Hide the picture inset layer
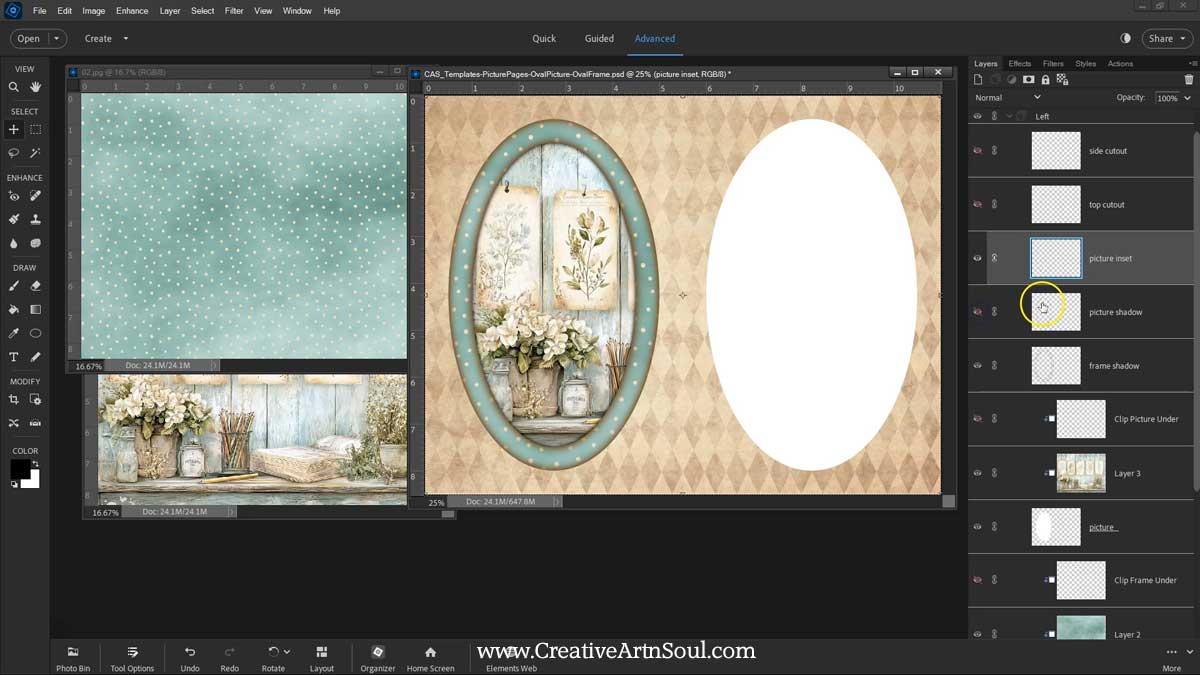This screenshot has width=1200, height=675. tap(978, 258)
